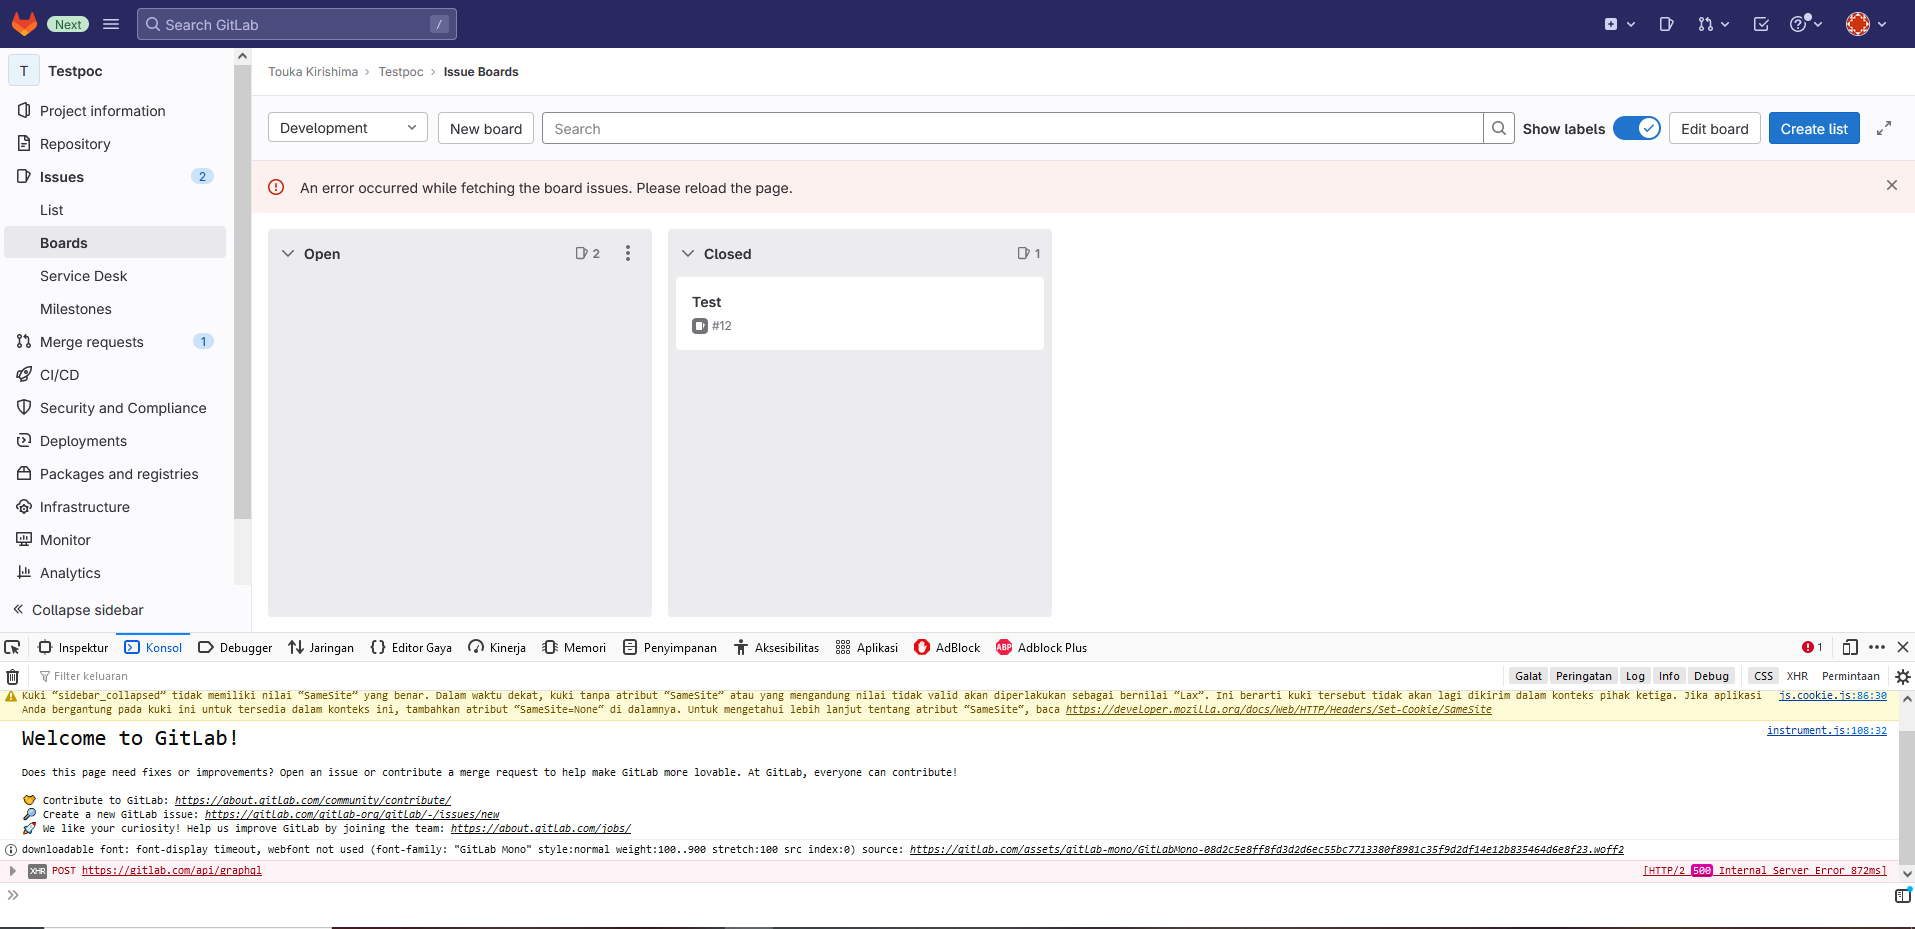Open the To-Do list icon
The height and width of the screenshot is (929, 1915).
coord(1761,24)
